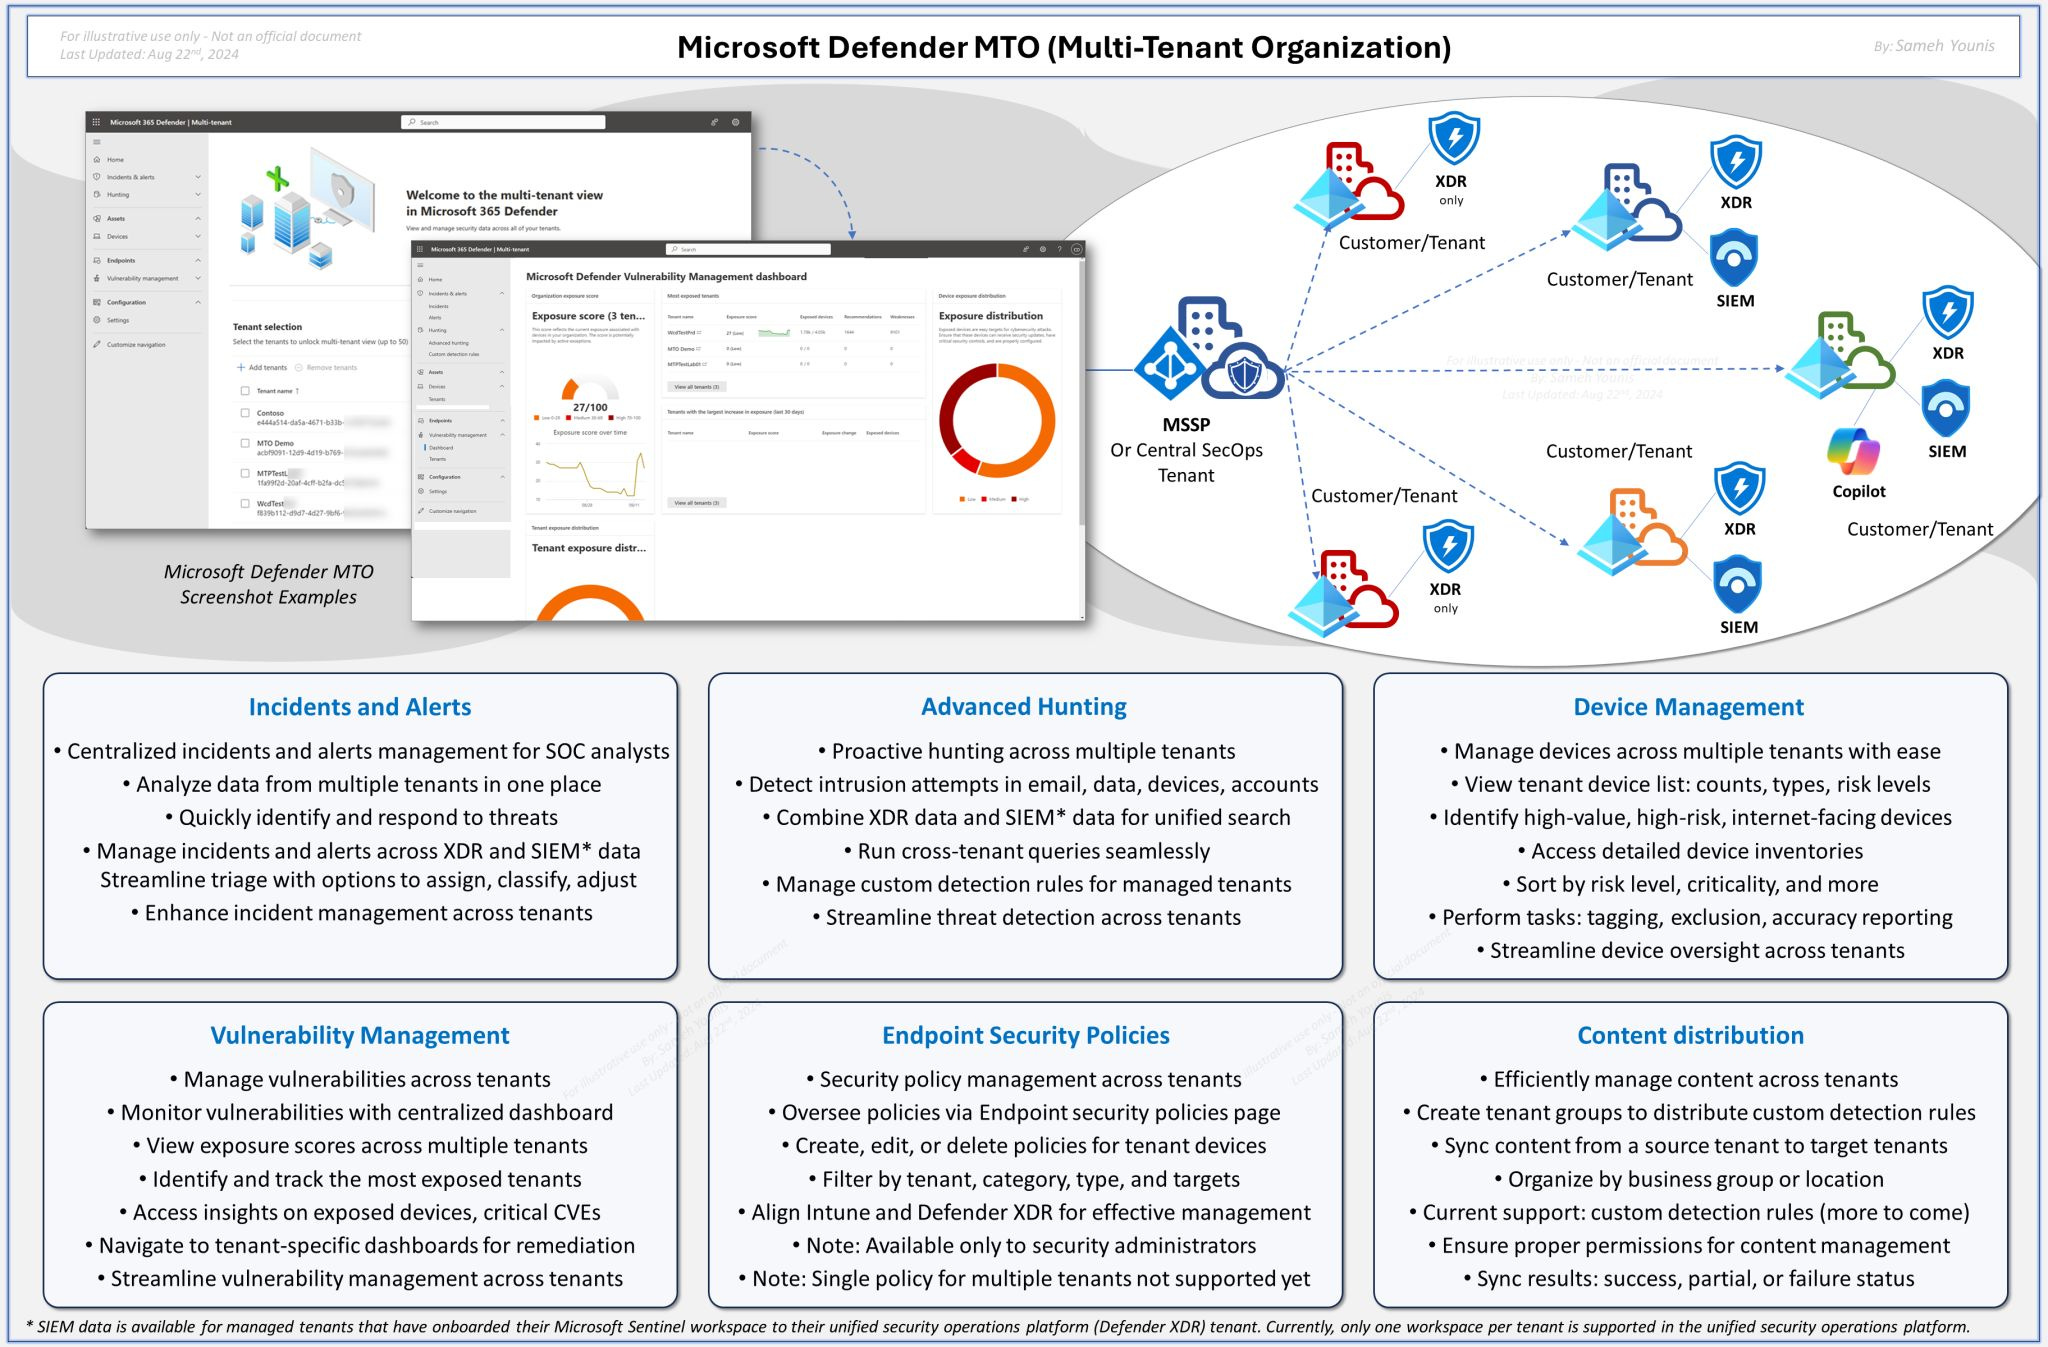This screenshot has width=2048, height=1347.
Task: Click the Copilot logo icon
Action: (x=1854, y=452)
